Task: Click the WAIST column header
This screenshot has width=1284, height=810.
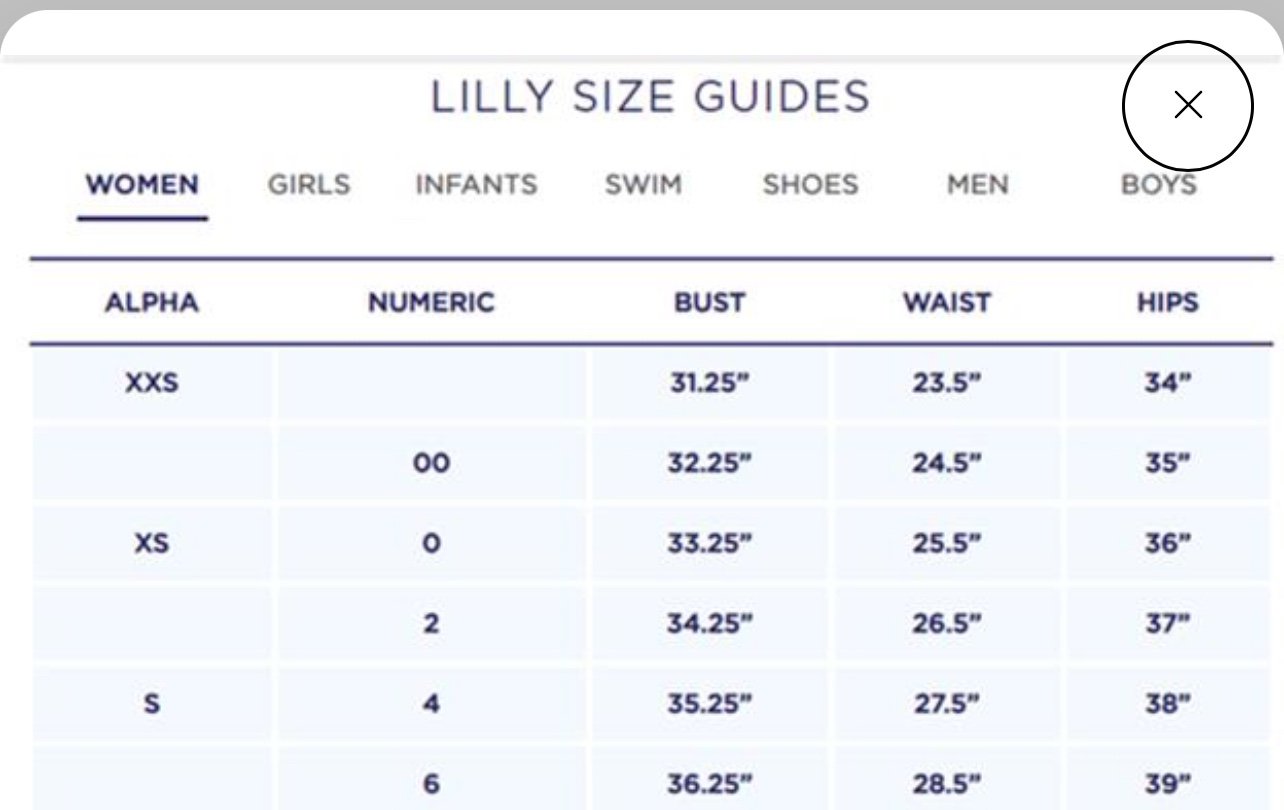Action: (946, 303)
